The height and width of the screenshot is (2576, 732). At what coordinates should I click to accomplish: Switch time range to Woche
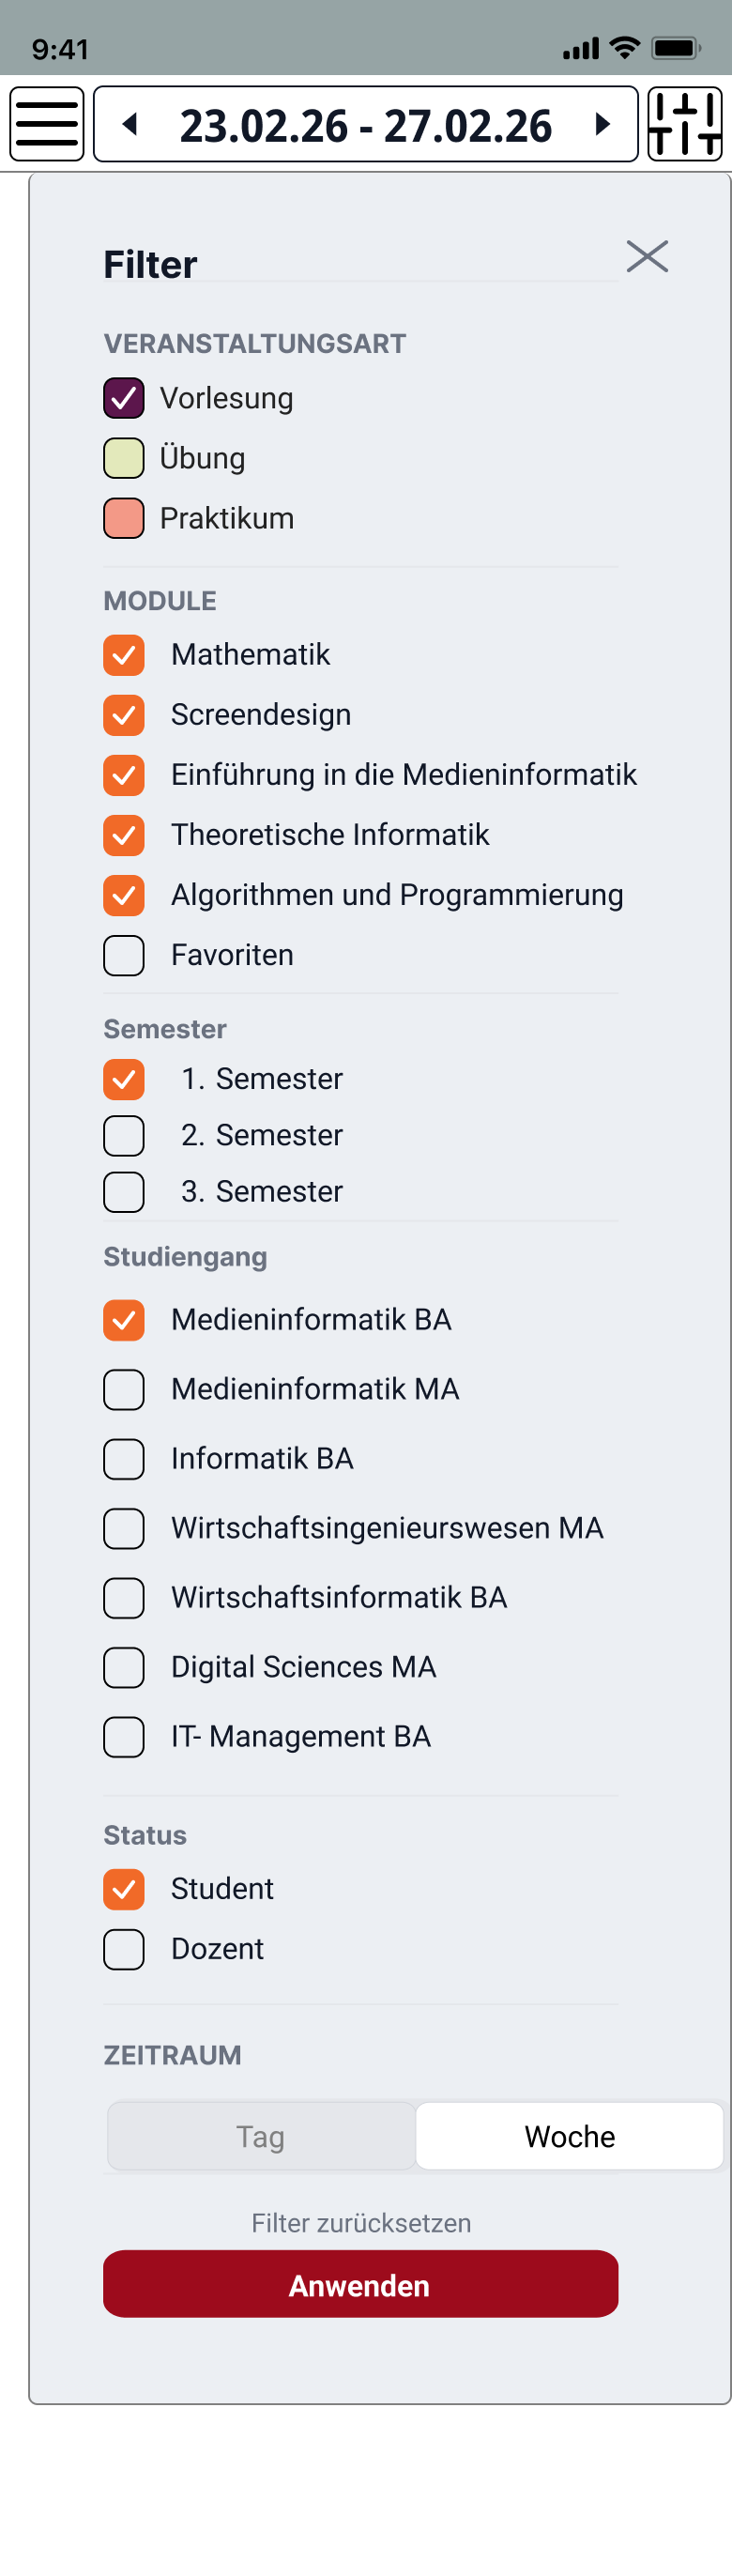569,2136
